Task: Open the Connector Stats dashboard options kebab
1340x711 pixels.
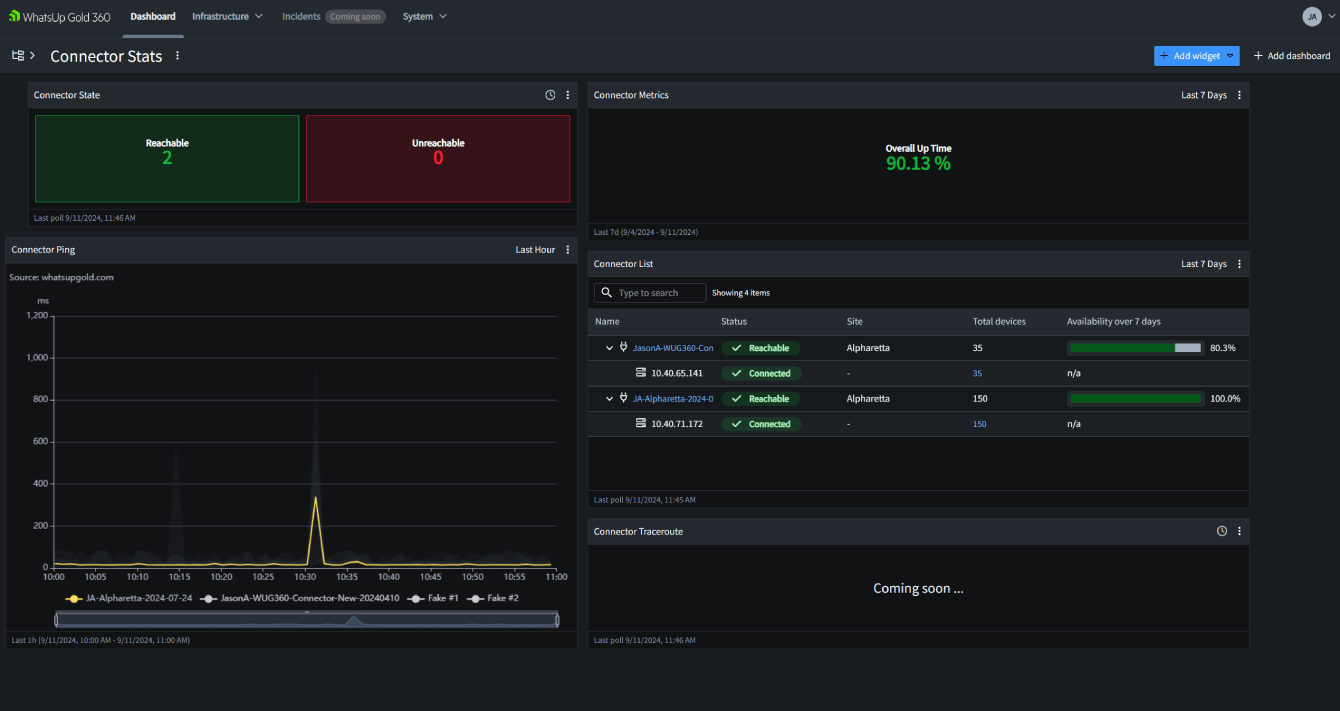Action: [x=178, y=56]
